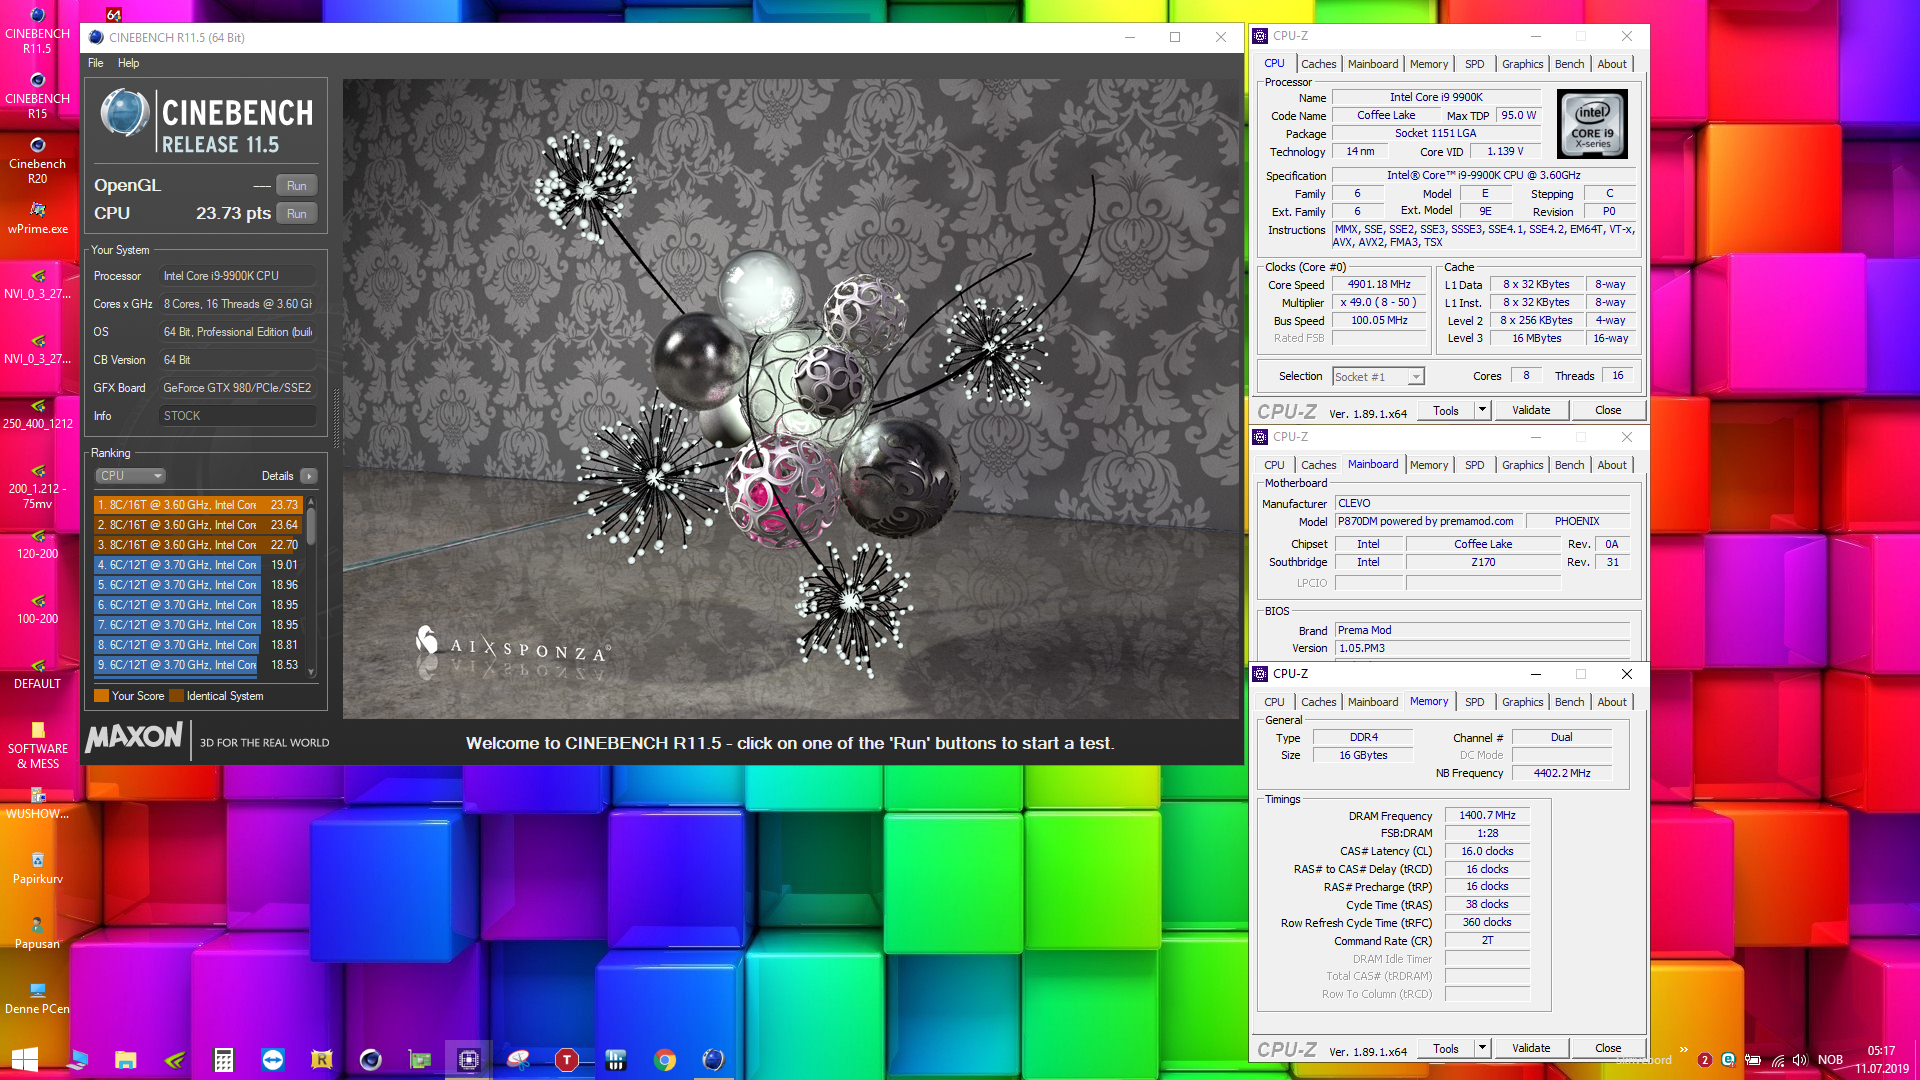Image resolution: width=1920 pixels, height=1080 pixels.
Task: Open ESET tray icon
Action: [x=1728, y=1060]
